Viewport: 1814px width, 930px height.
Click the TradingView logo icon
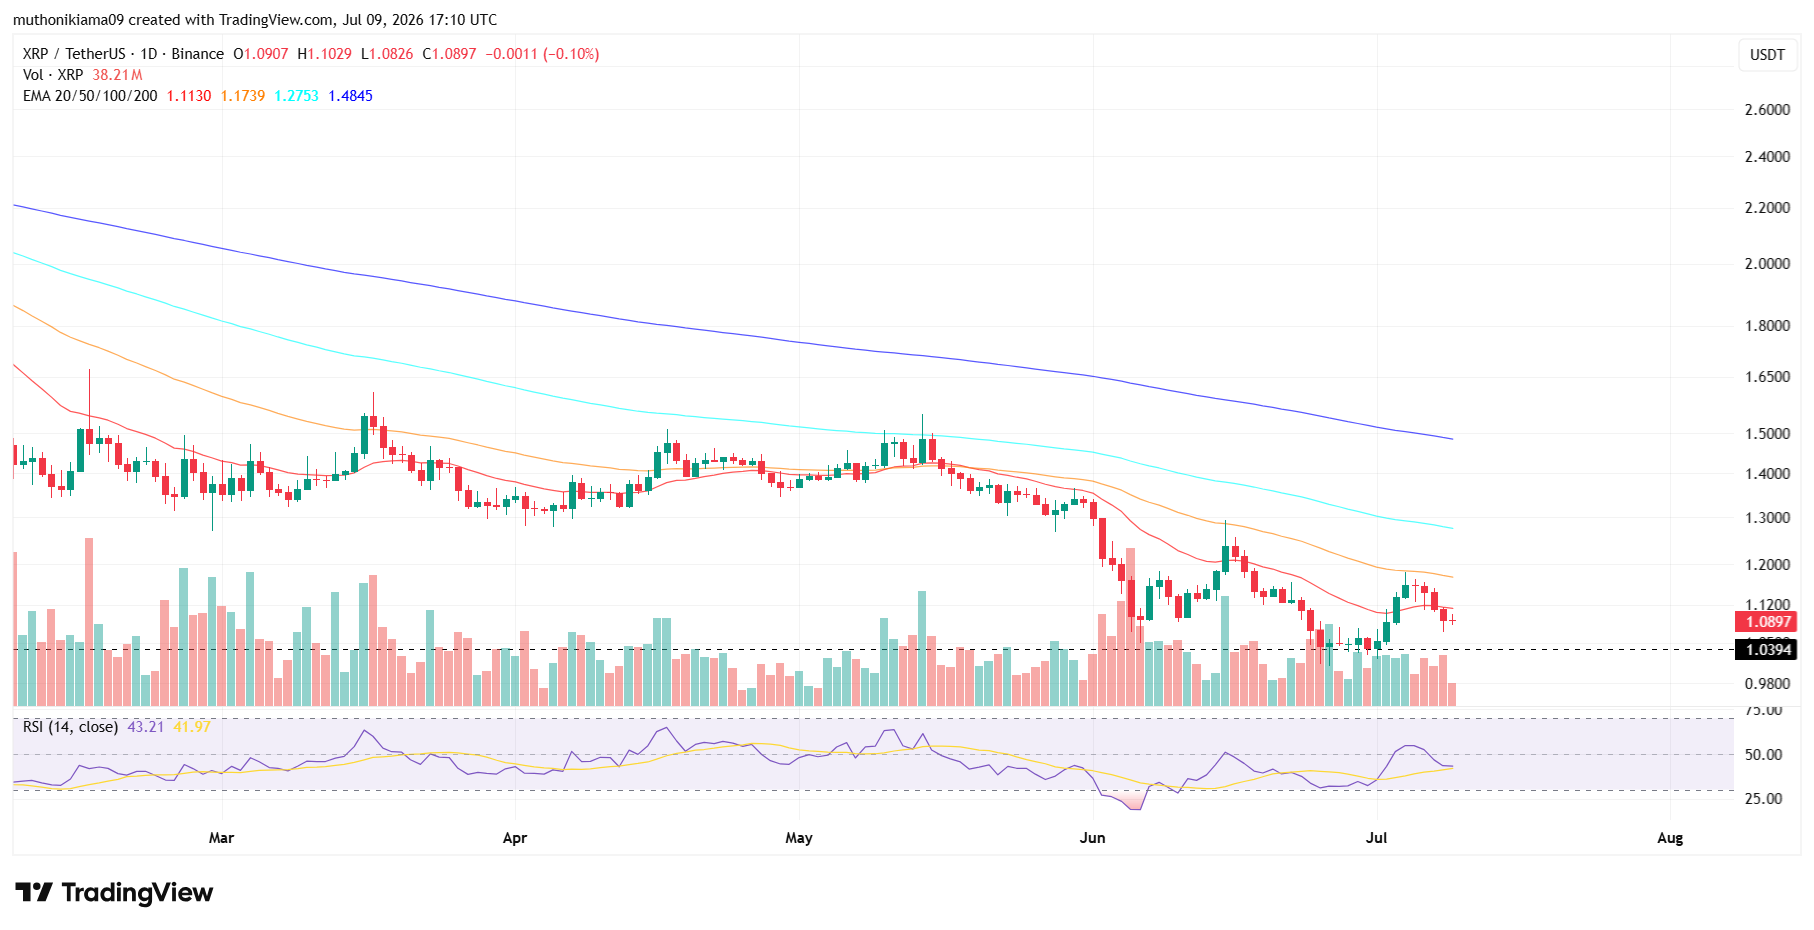(x=34, y=892)
